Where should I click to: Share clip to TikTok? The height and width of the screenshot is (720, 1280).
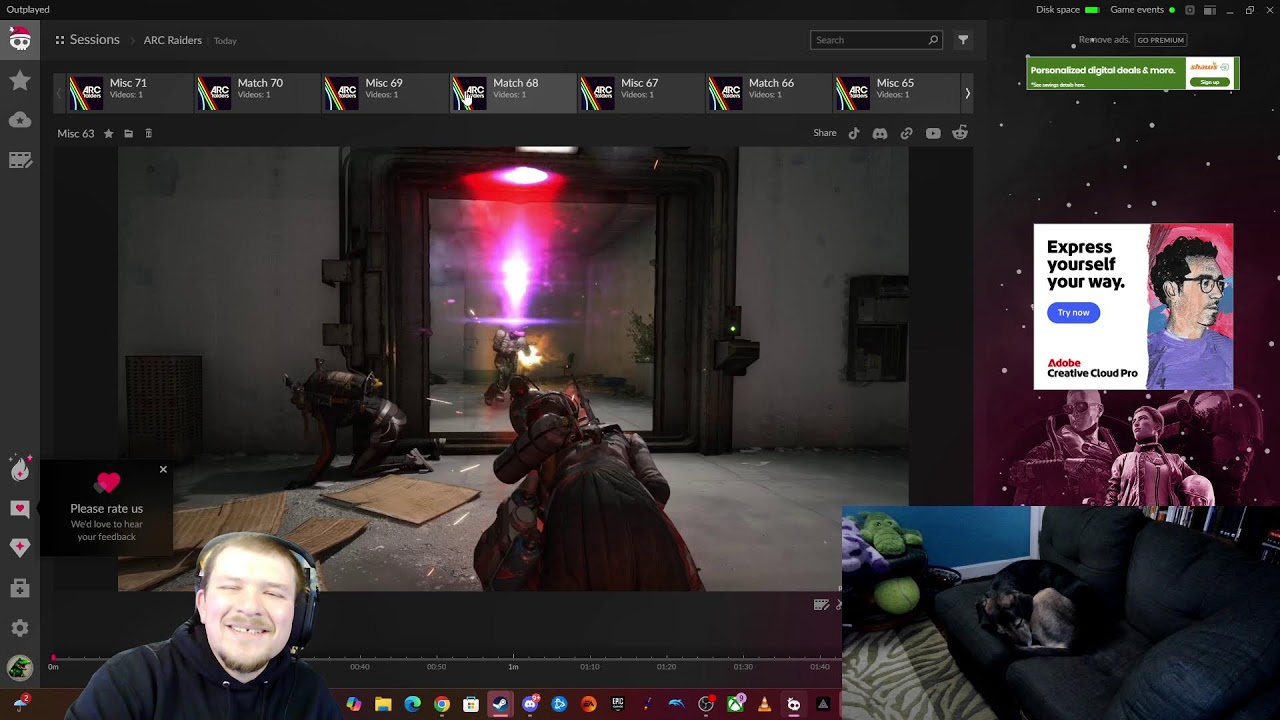point(854,133)
